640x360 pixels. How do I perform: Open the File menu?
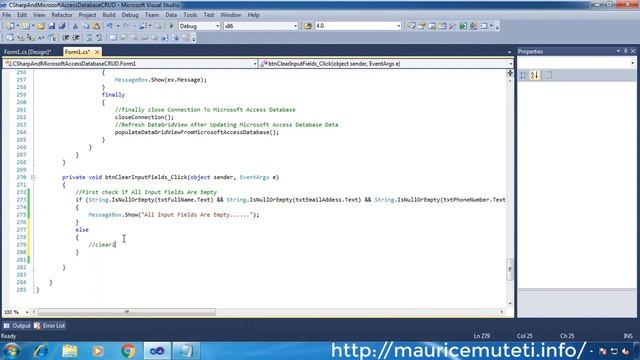tap(7, 15)
